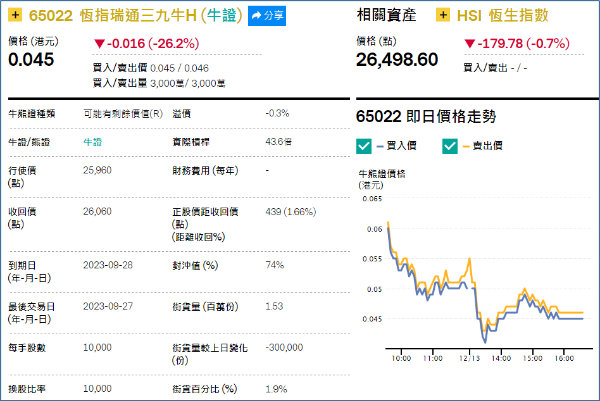
Task: Click the 10:00 time axis label
Action: click(401, 358)
